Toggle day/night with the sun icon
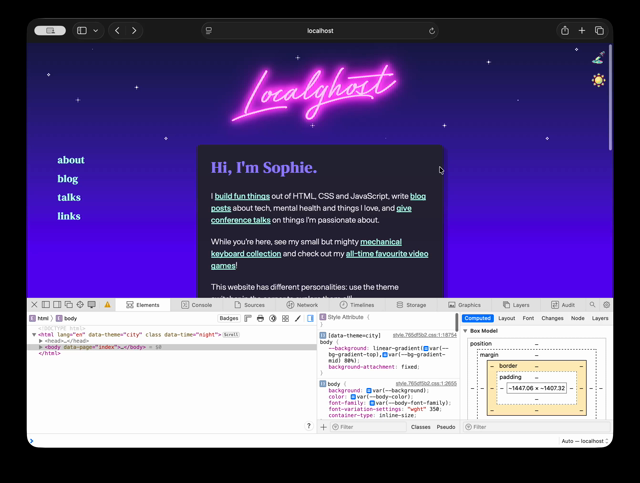Screen dimensions: 640x483 [x=598, y=80]
